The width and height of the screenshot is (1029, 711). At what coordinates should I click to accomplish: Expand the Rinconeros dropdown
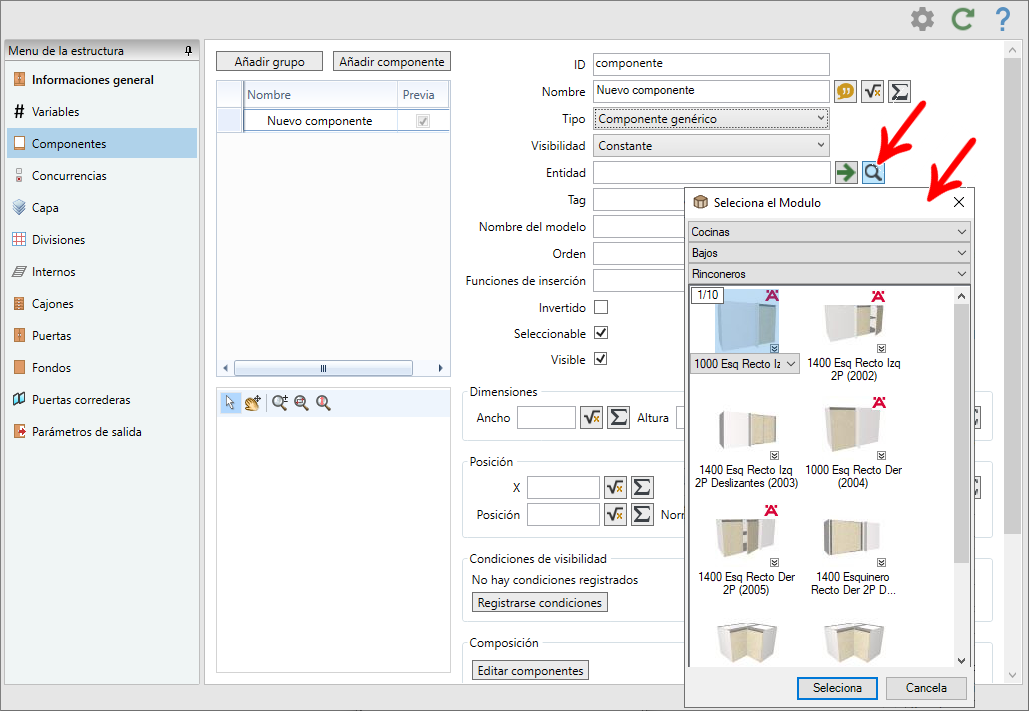tap(829, 274)
